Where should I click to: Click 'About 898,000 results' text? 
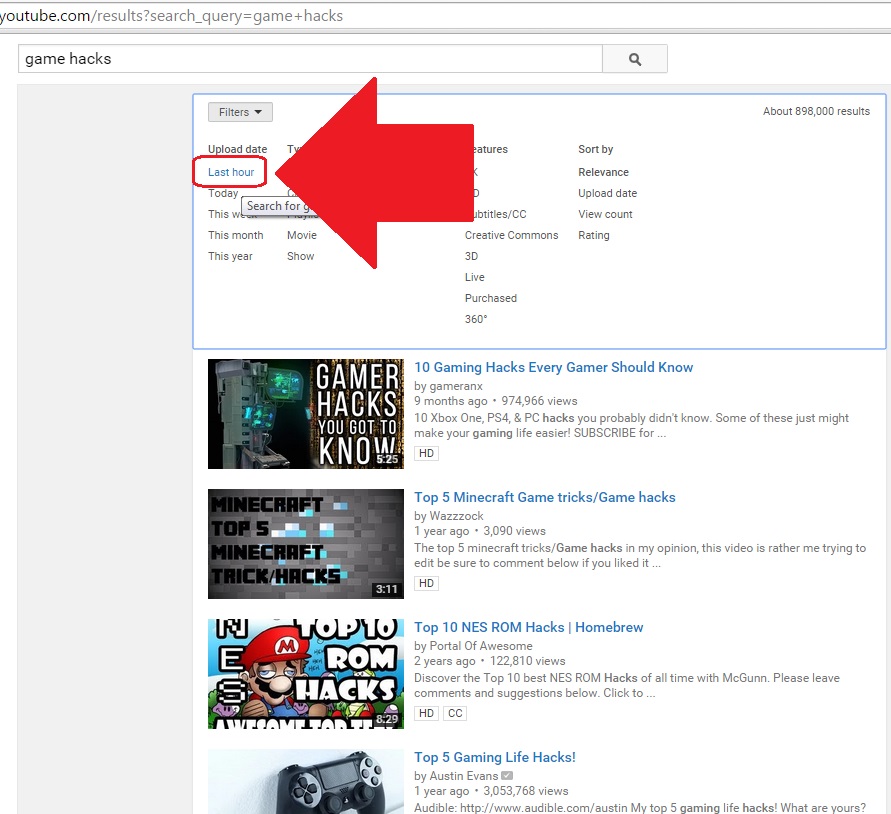[x=816, y=111]
